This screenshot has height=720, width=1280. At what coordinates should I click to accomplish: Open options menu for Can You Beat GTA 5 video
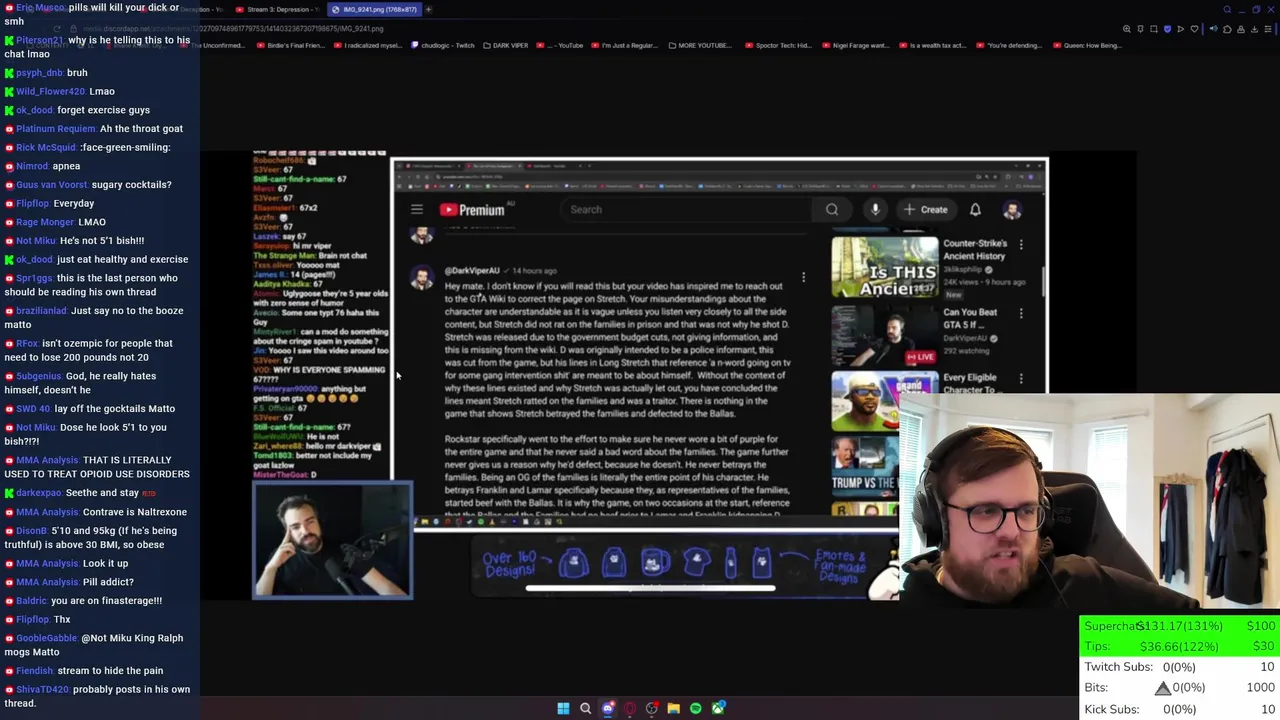coord(1021,314)
